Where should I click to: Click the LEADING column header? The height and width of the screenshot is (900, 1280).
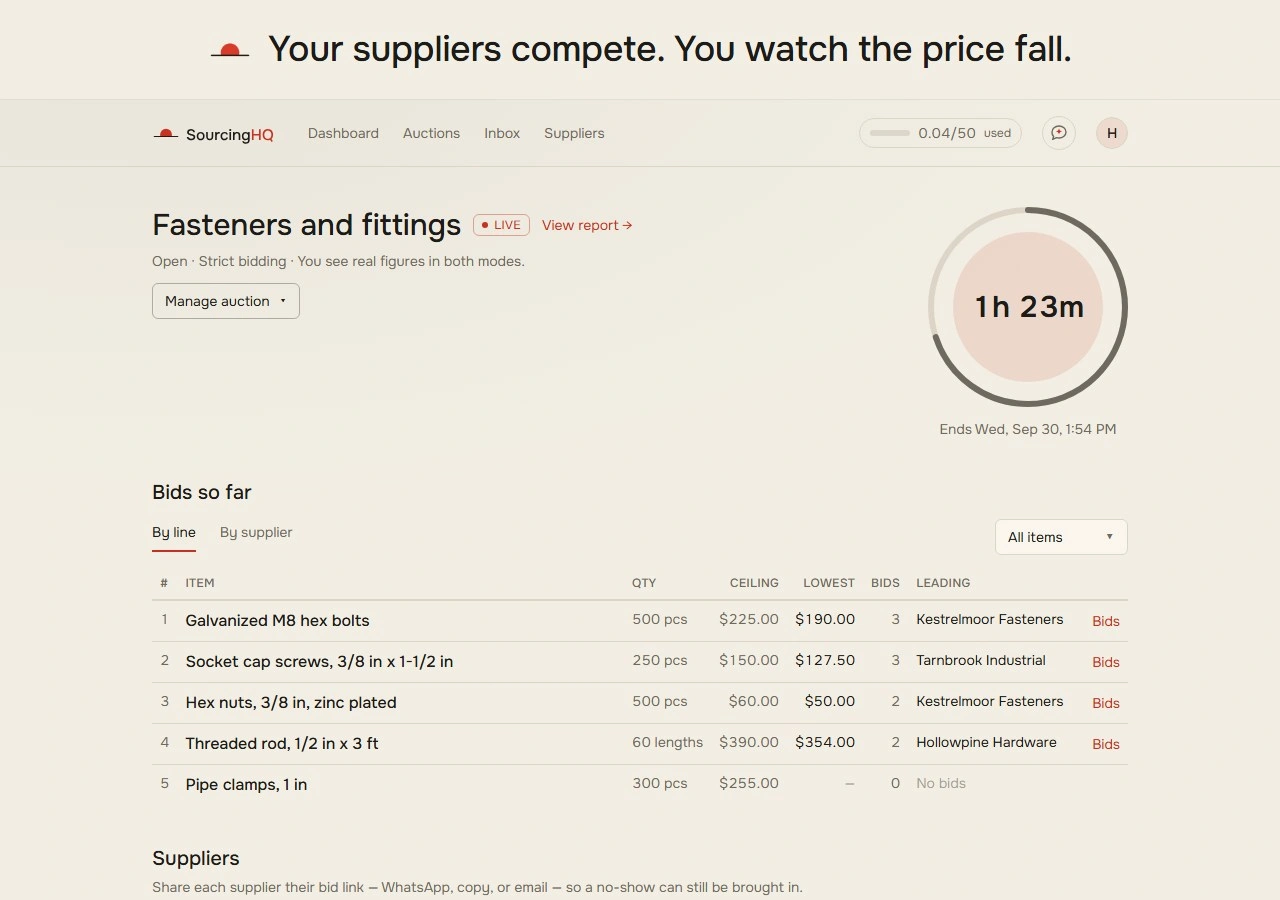click(x=943, y=583)
